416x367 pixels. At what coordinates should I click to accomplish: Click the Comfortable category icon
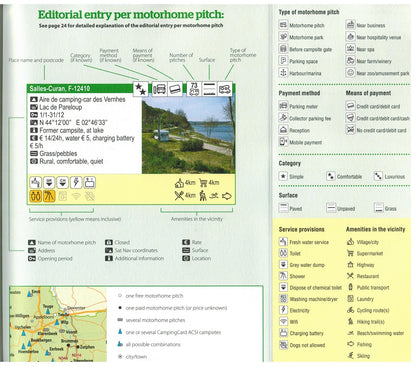tap(331, 176)
